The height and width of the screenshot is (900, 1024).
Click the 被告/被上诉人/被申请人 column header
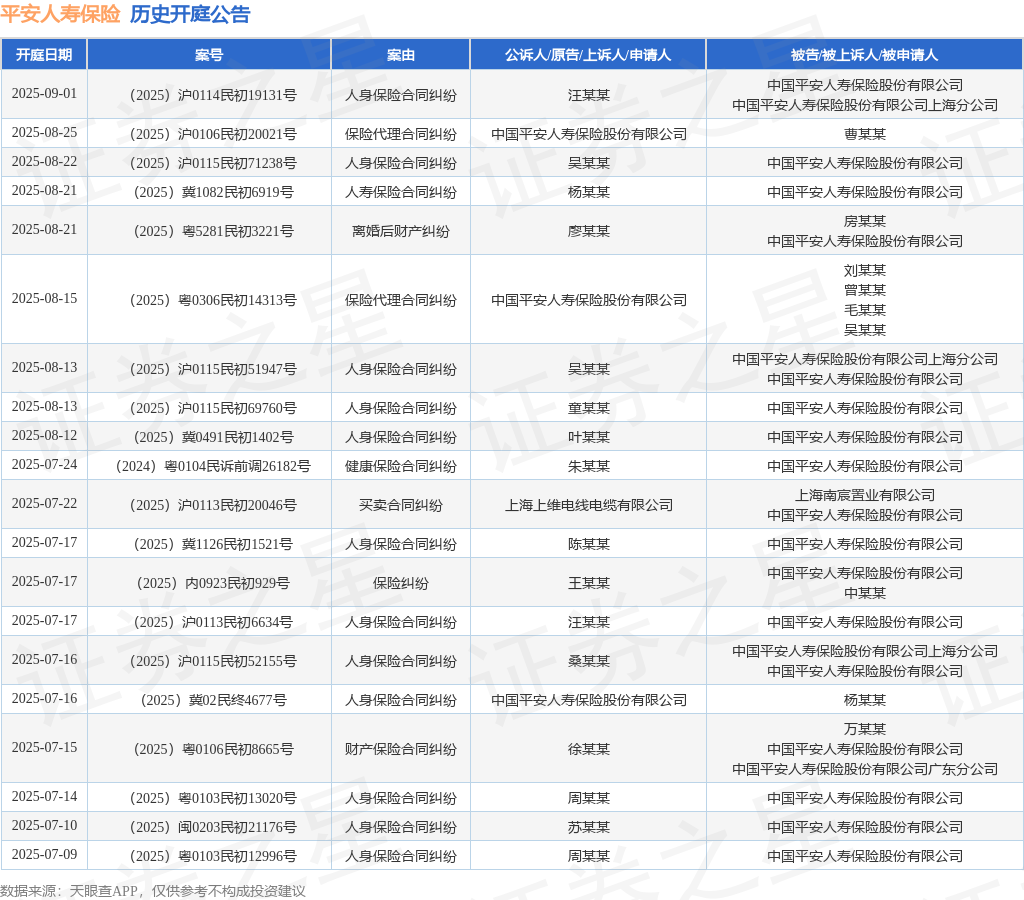pyautogui.click(x=864, y=55)
